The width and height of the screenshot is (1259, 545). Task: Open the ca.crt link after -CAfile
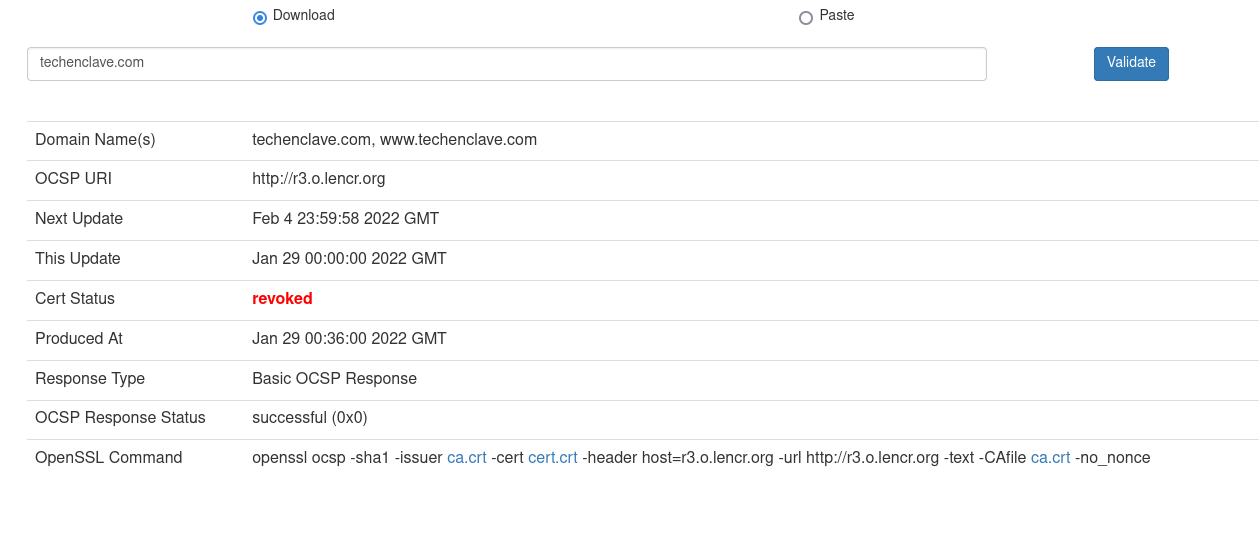point(1051,458)
